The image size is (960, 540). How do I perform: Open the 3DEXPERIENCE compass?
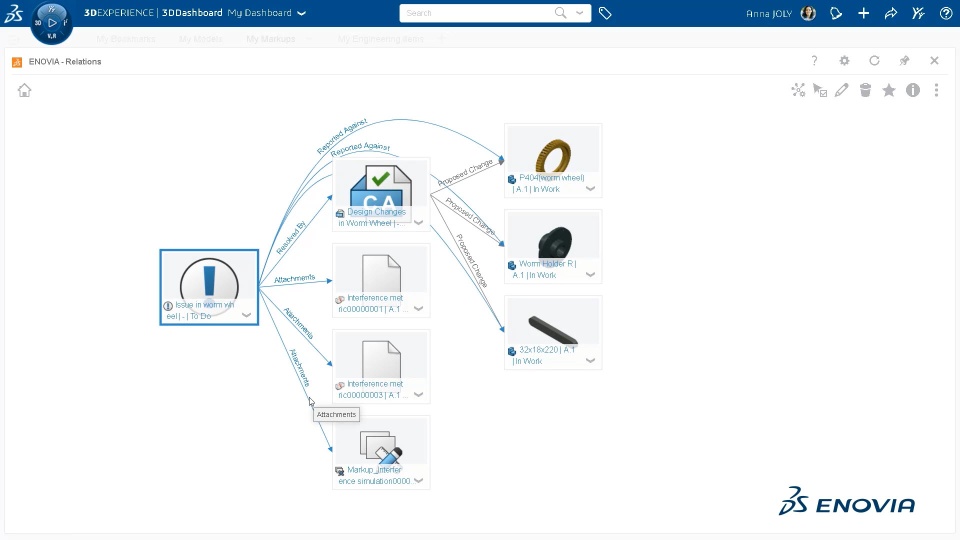pos(51,23)
